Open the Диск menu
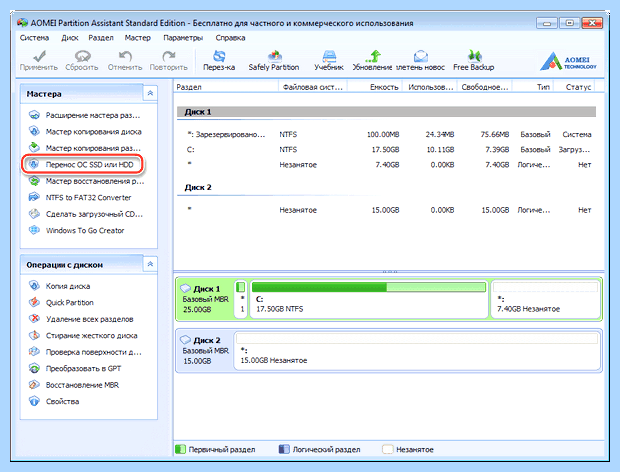620x472 pixels. [70, 38]
